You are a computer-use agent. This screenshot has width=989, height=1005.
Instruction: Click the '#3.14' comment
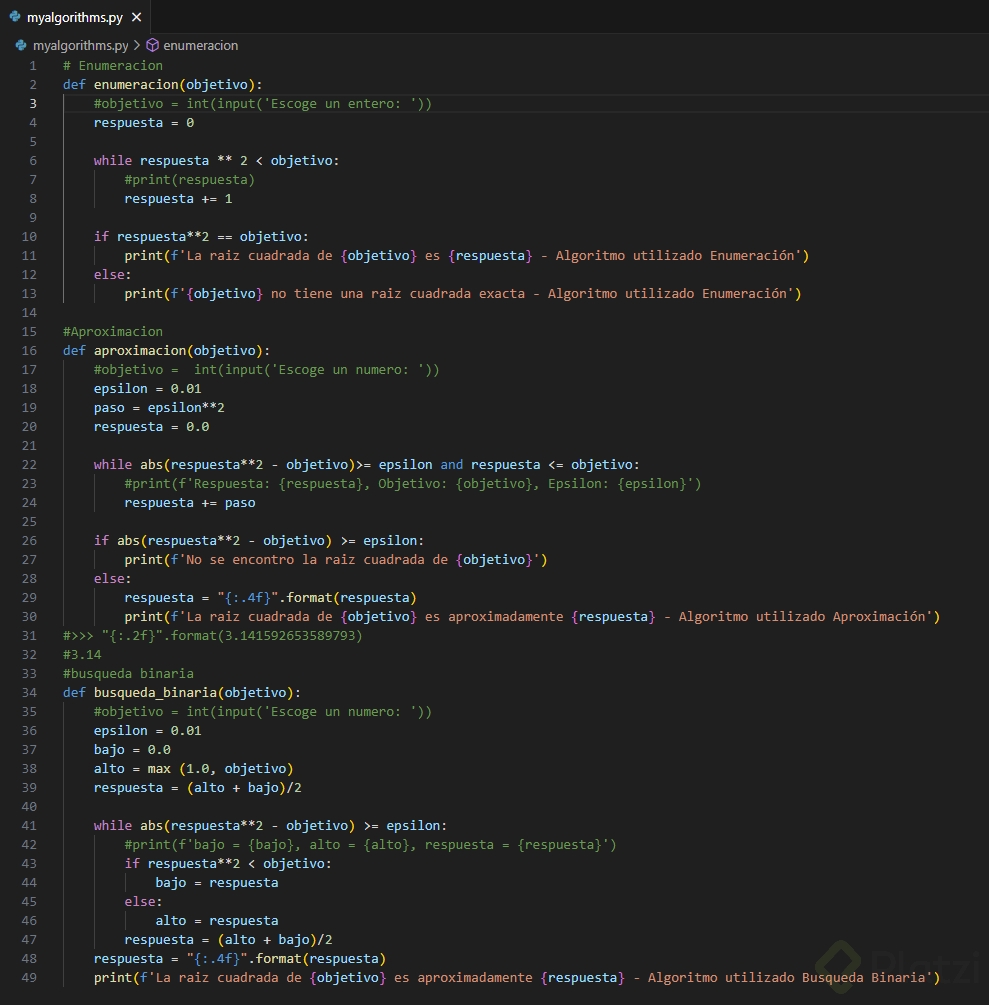click(82, 655)
